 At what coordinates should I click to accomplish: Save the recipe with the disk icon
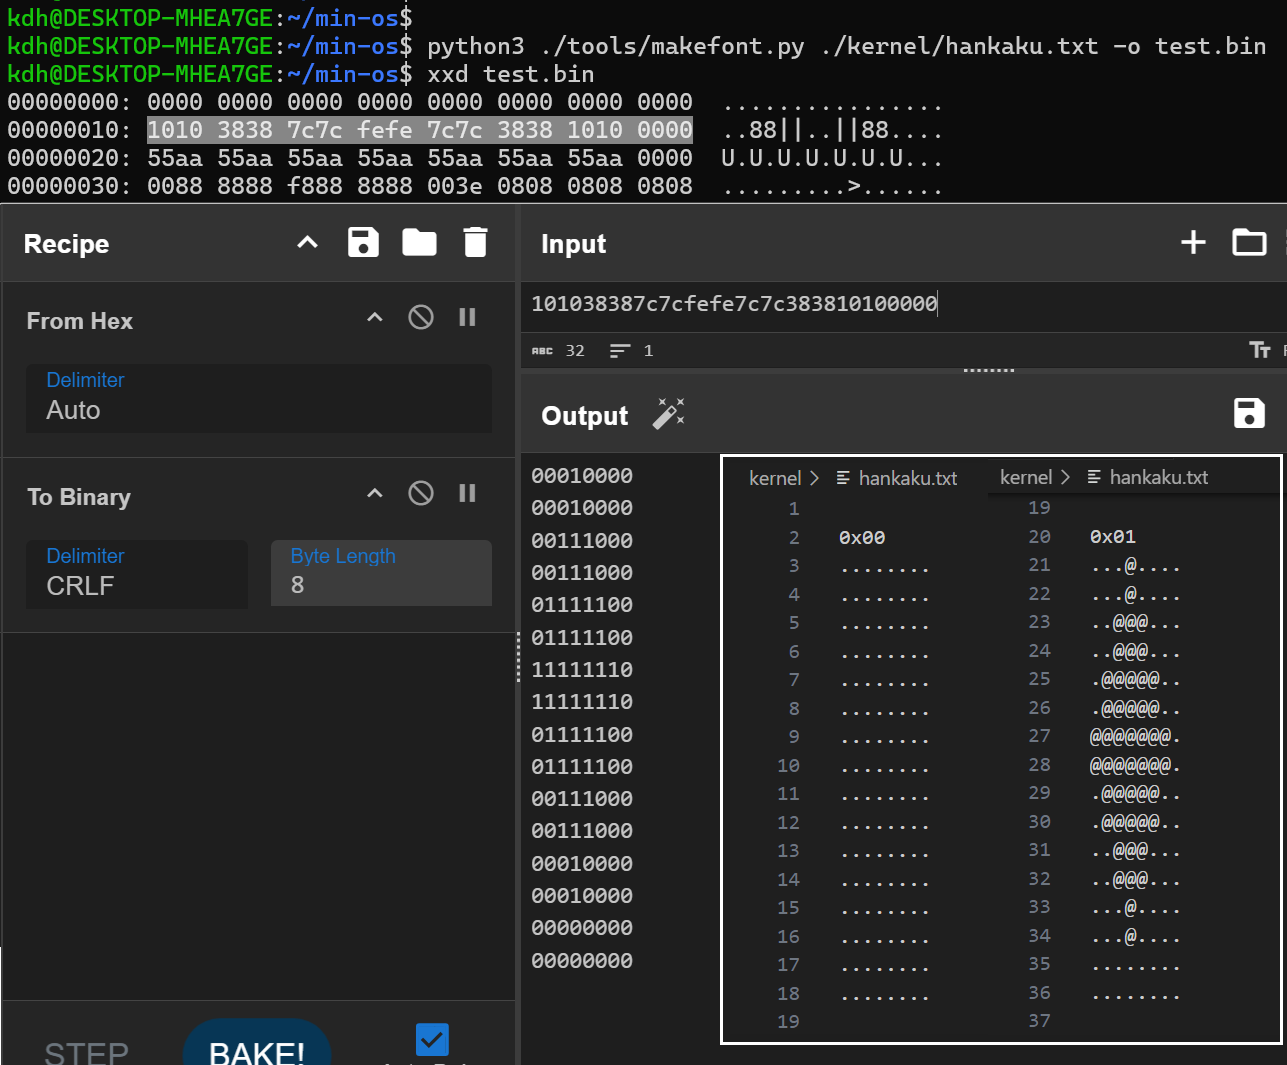(363, 243)
